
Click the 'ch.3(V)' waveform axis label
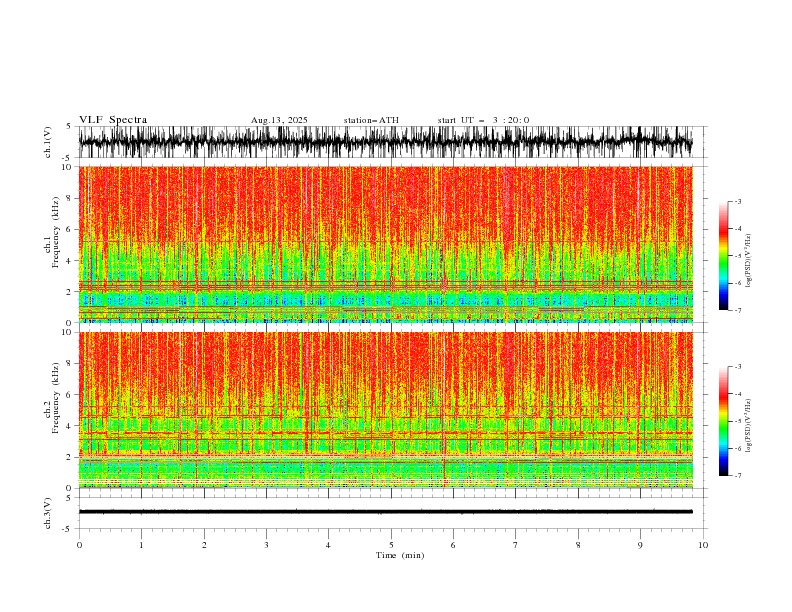(x=48, y=513)
